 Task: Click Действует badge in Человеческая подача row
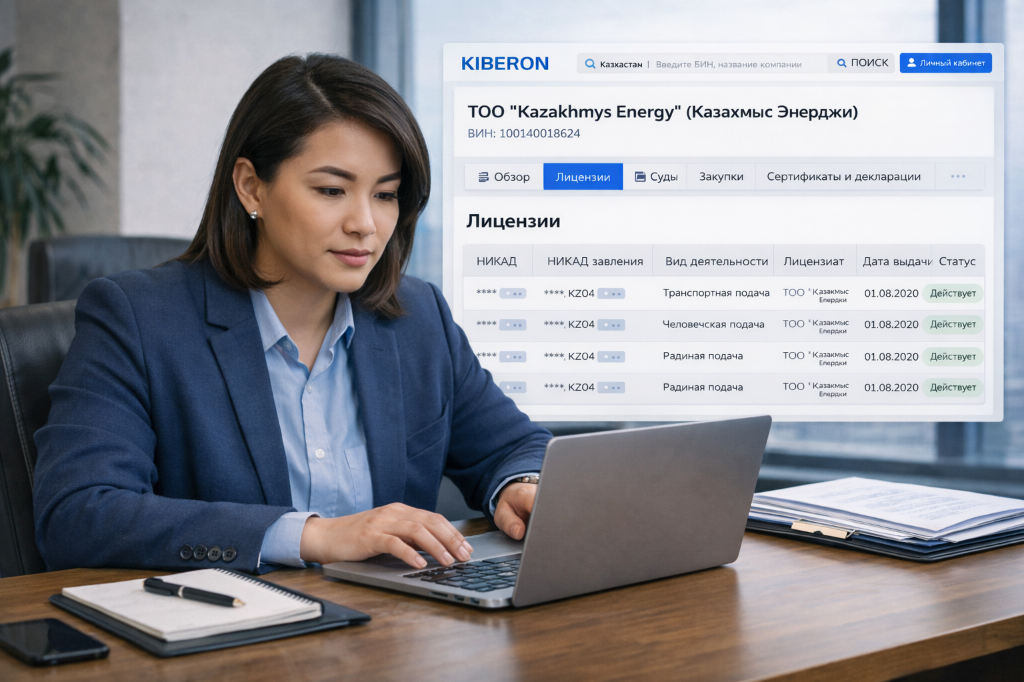pyautogui.click(x=953, y=325)
